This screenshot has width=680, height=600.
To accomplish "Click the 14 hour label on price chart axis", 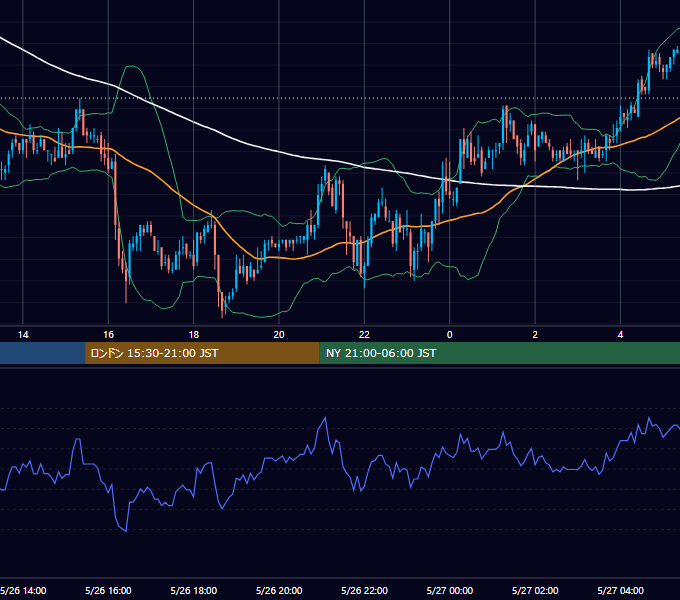I will point(23,334).
